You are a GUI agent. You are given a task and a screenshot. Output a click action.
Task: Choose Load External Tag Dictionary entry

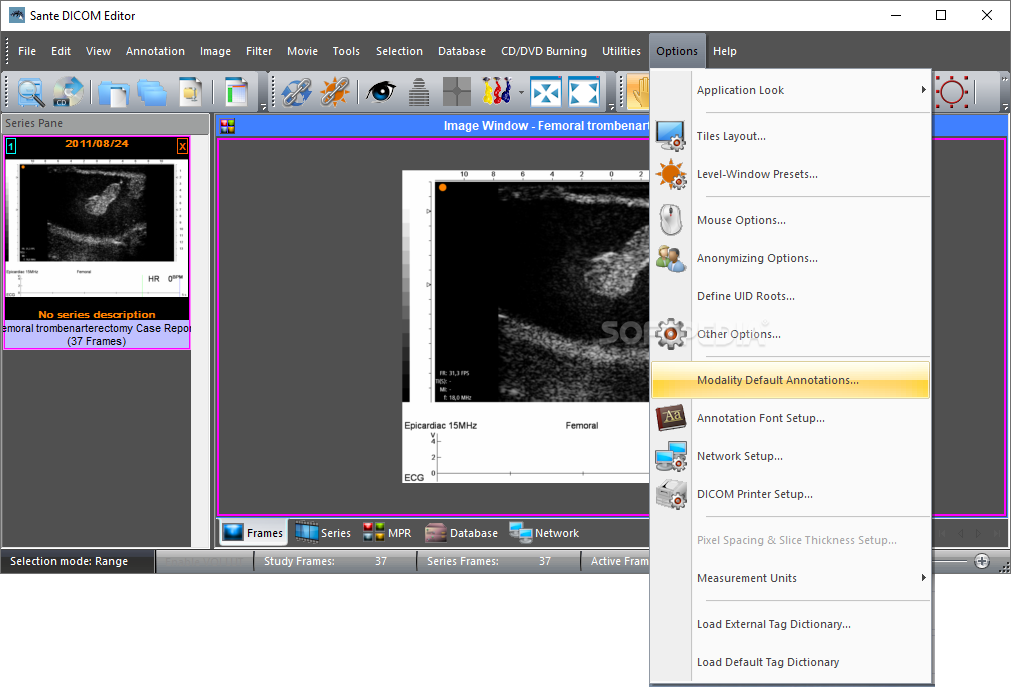(790, 624)
